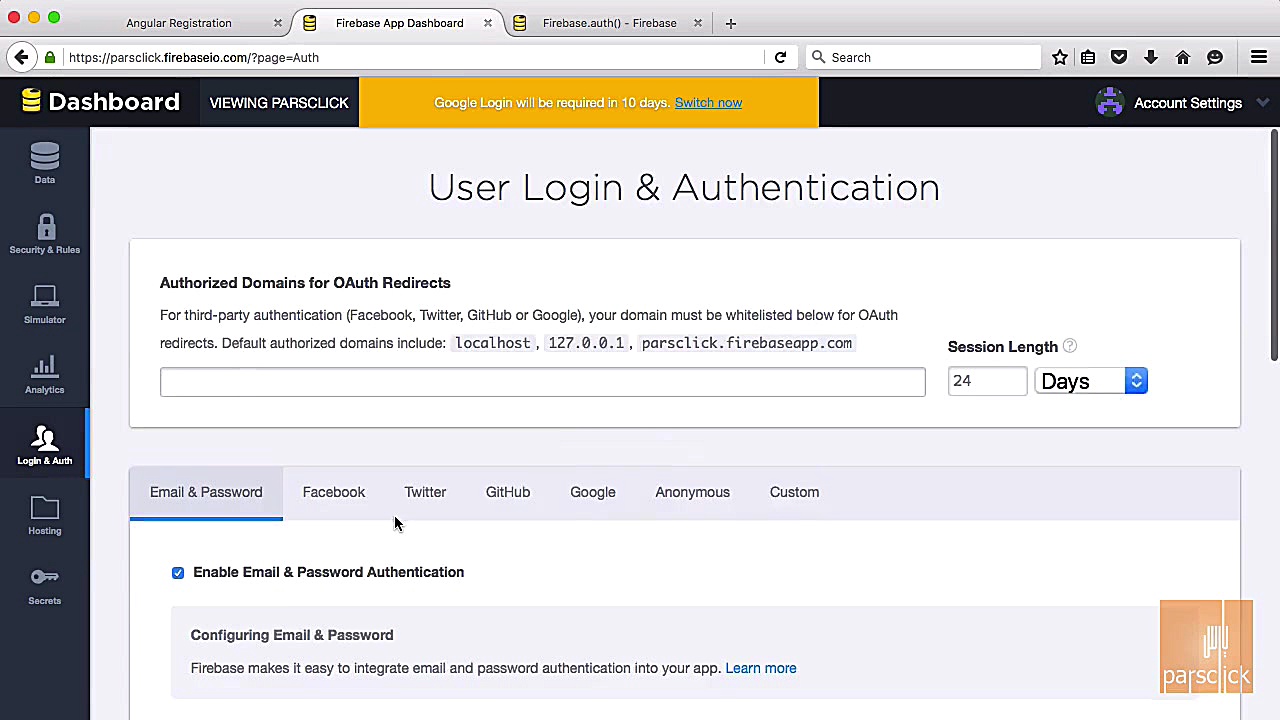Open the bookmarks list icon
The height and width of the screenshot is (720, 1280).
pyautogui.click(x=1088, y=57)
